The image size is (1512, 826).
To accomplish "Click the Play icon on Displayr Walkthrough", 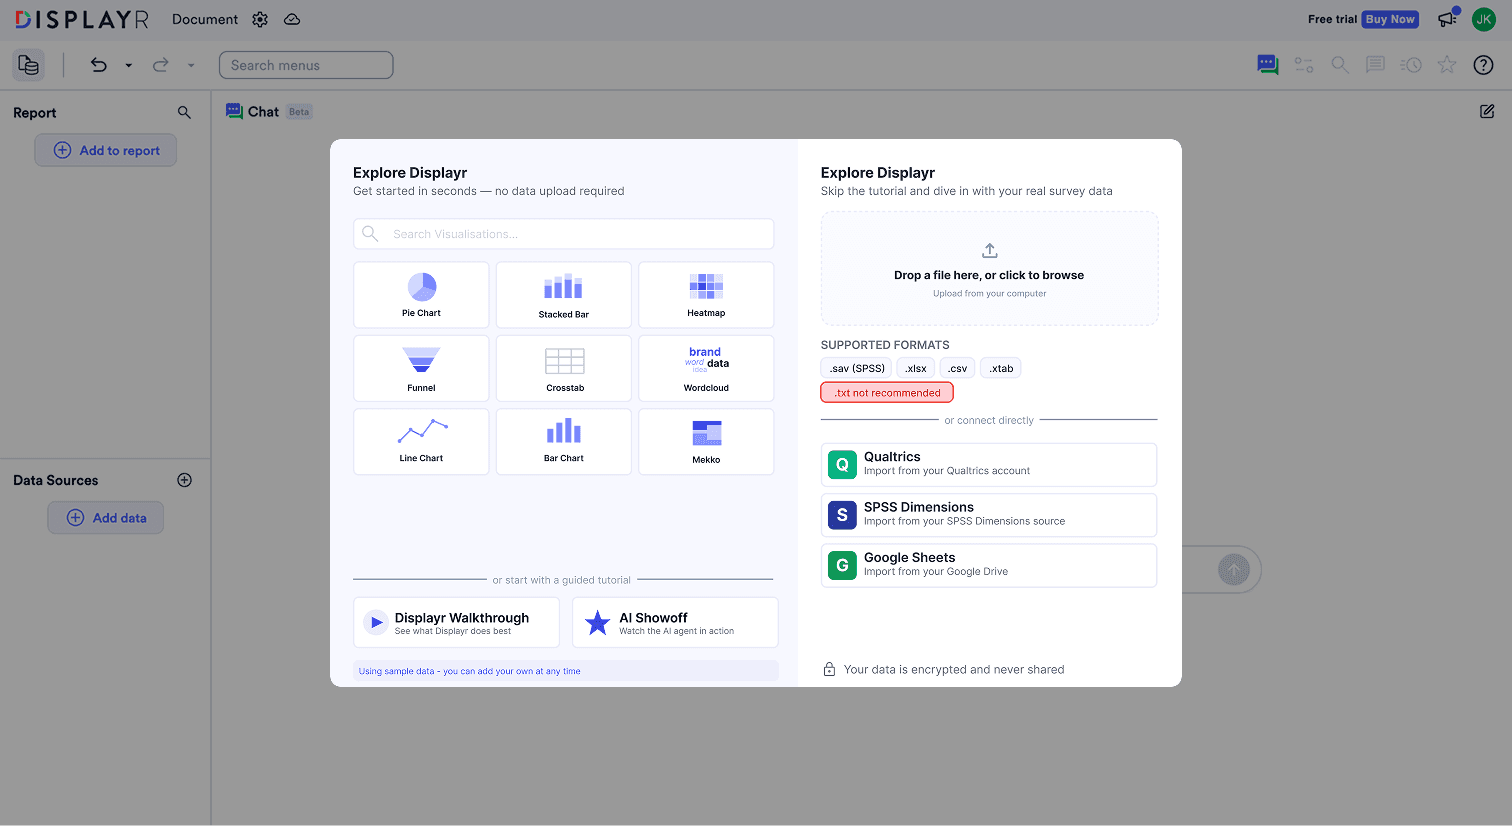I will click(x=375, y=622).
